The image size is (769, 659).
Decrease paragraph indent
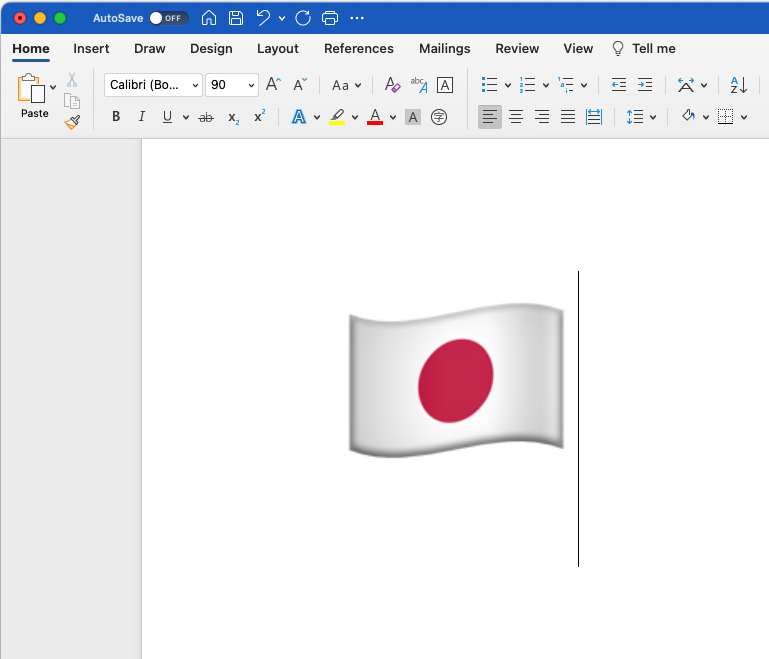pos(619,85)
